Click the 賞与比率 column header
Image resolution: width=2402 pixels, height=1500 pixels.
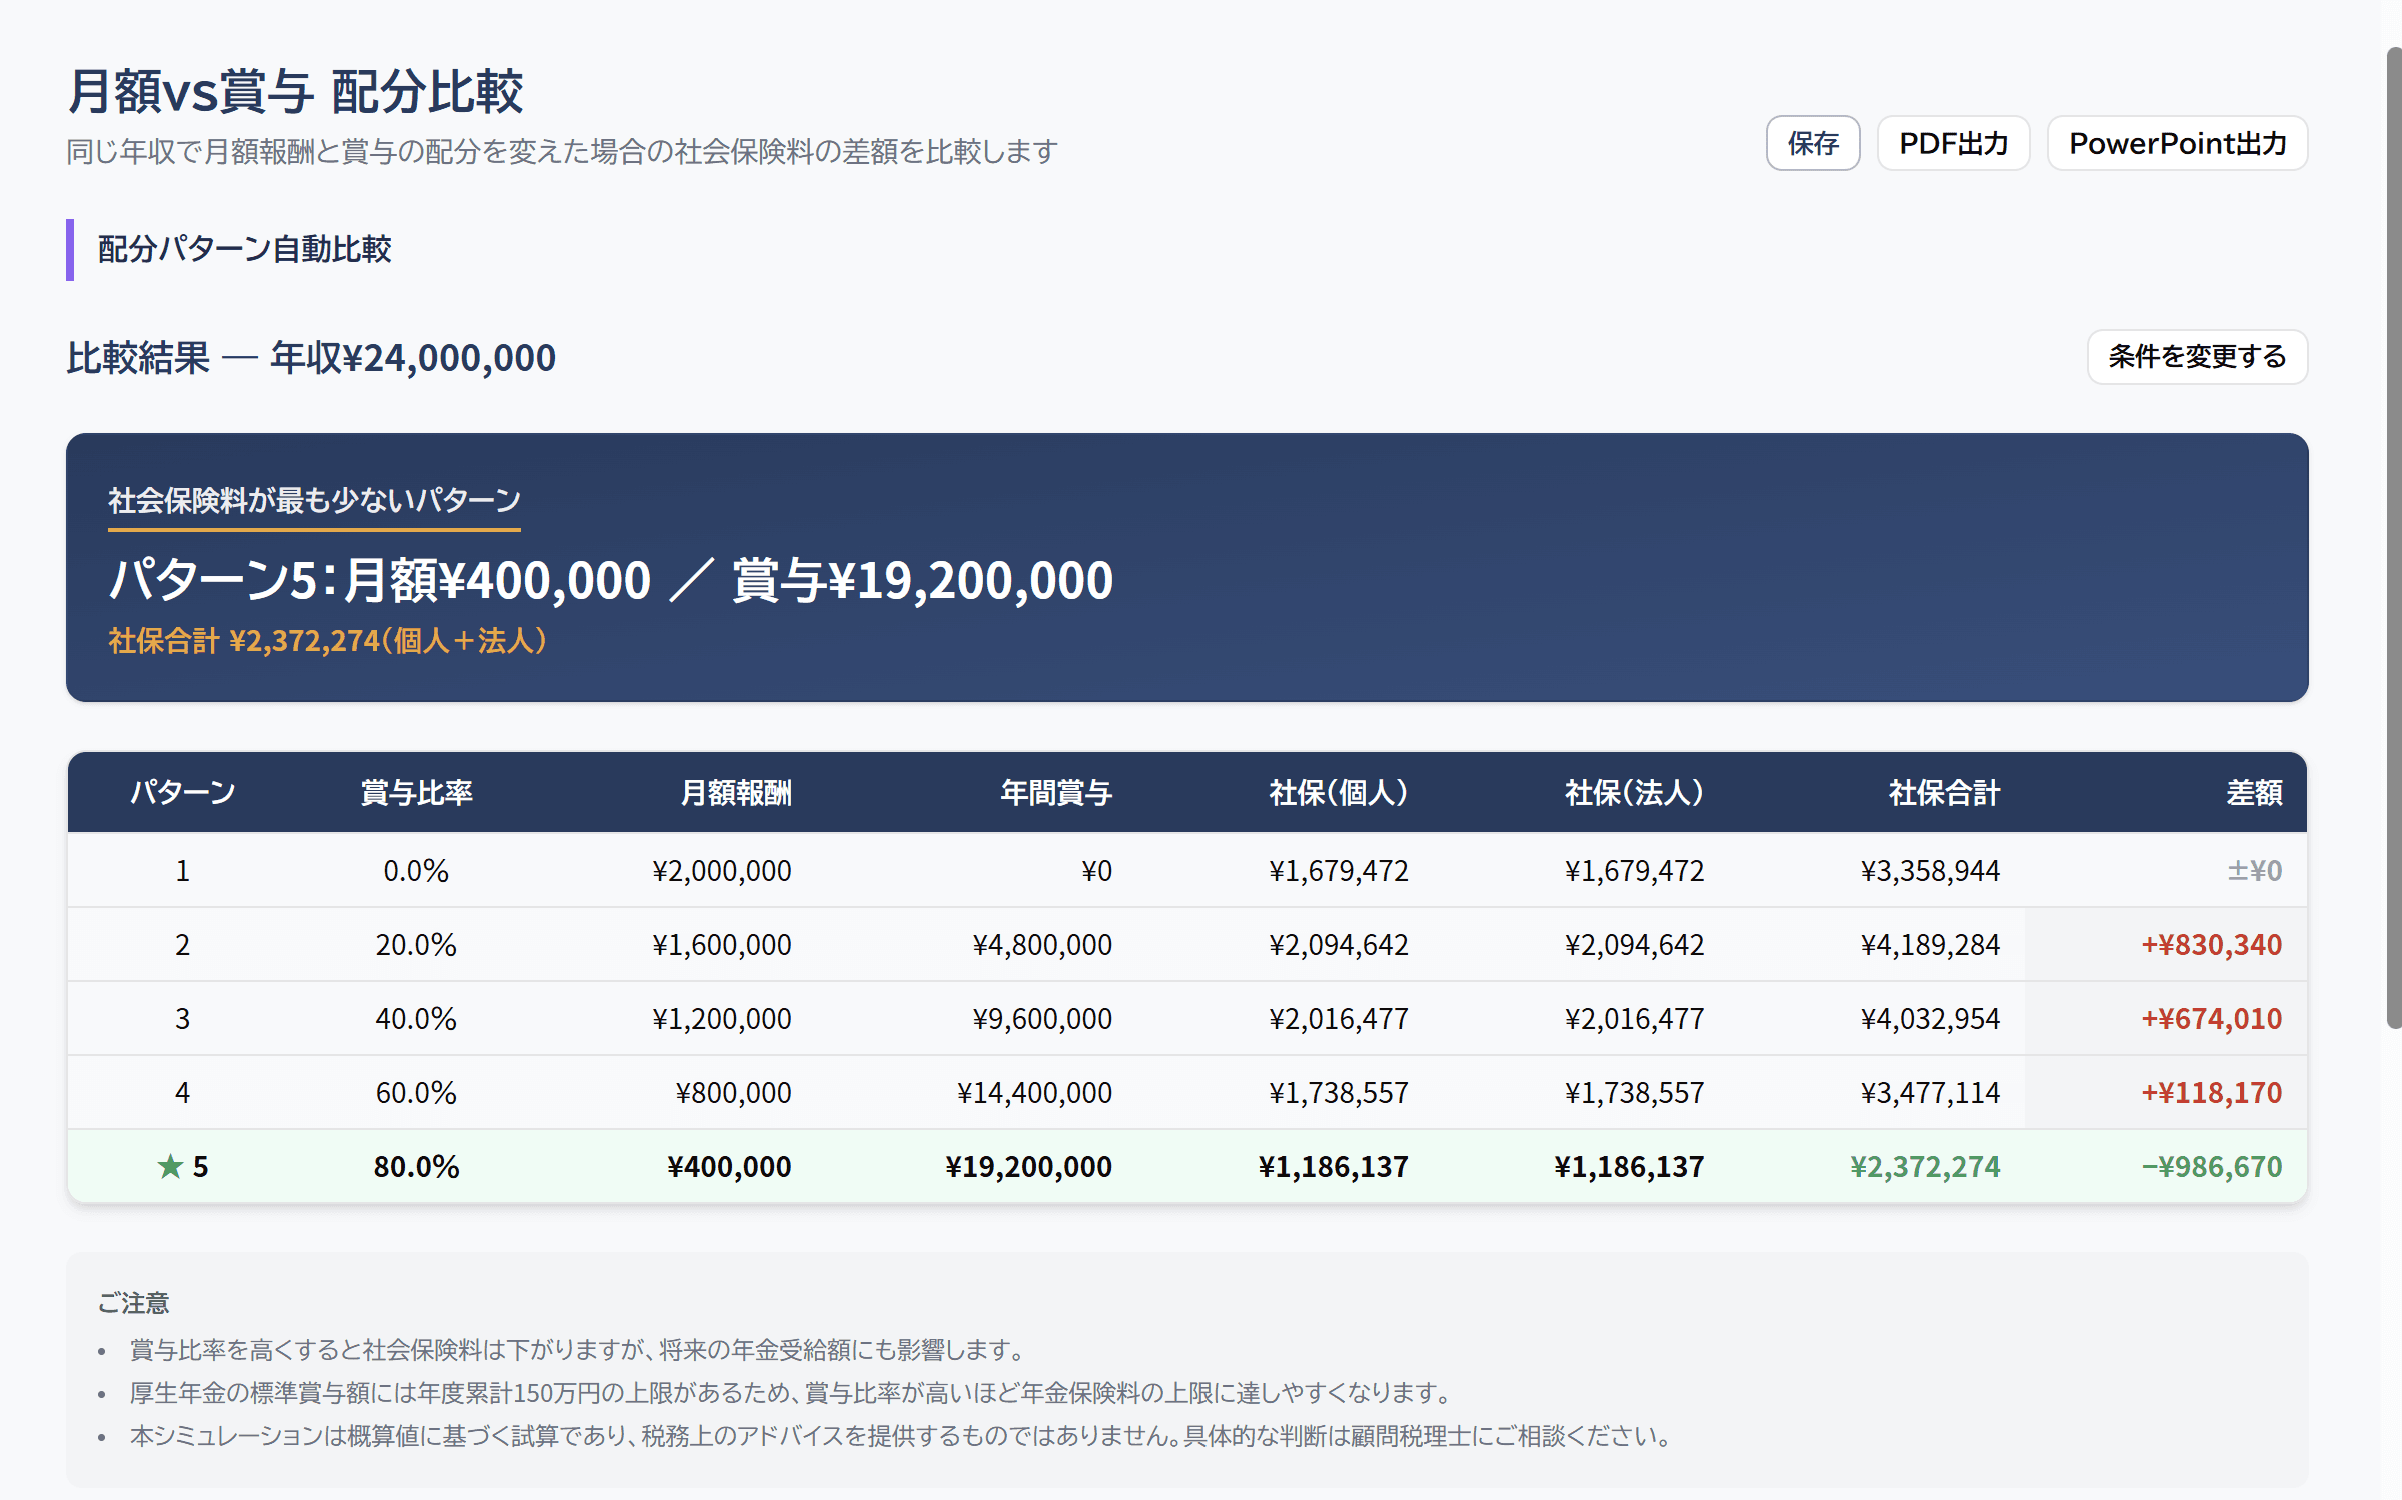click(416, 792)
